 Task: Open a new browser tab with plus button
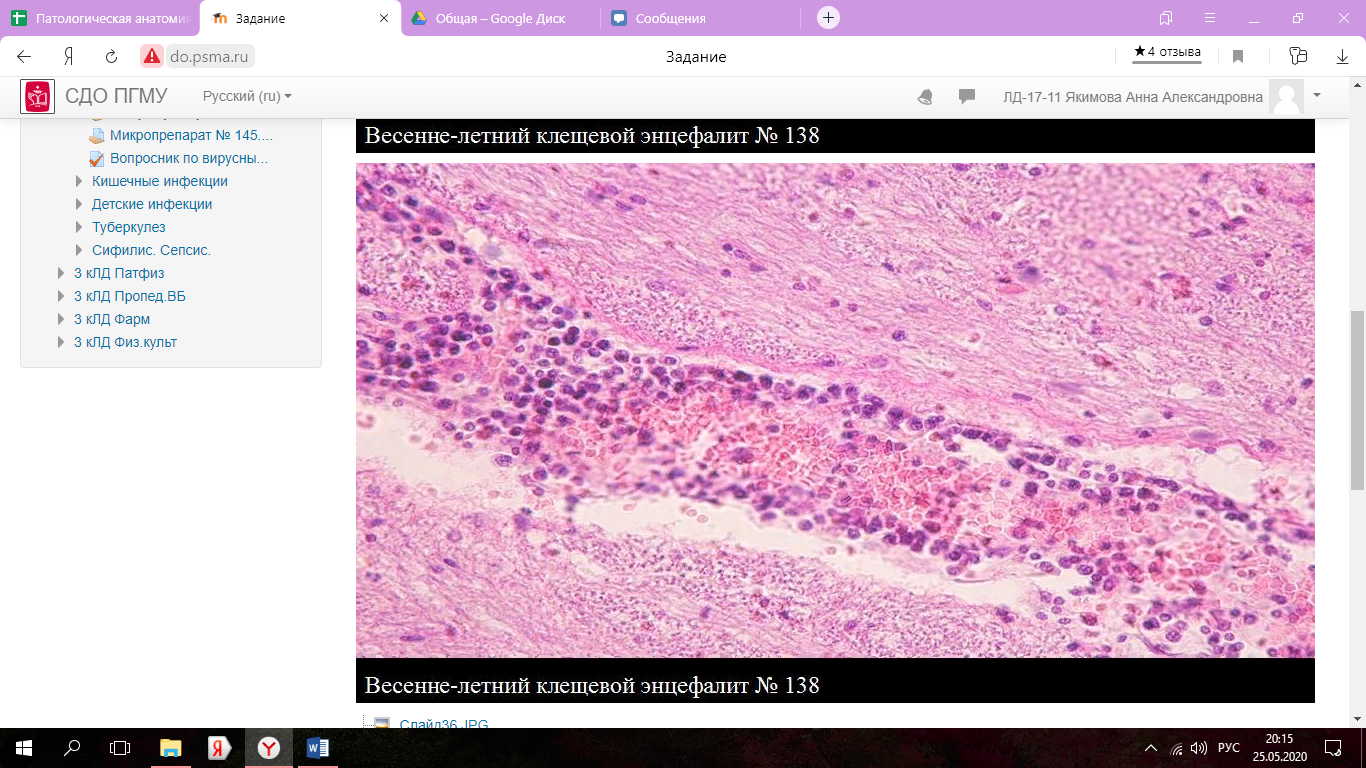[828, 18]
